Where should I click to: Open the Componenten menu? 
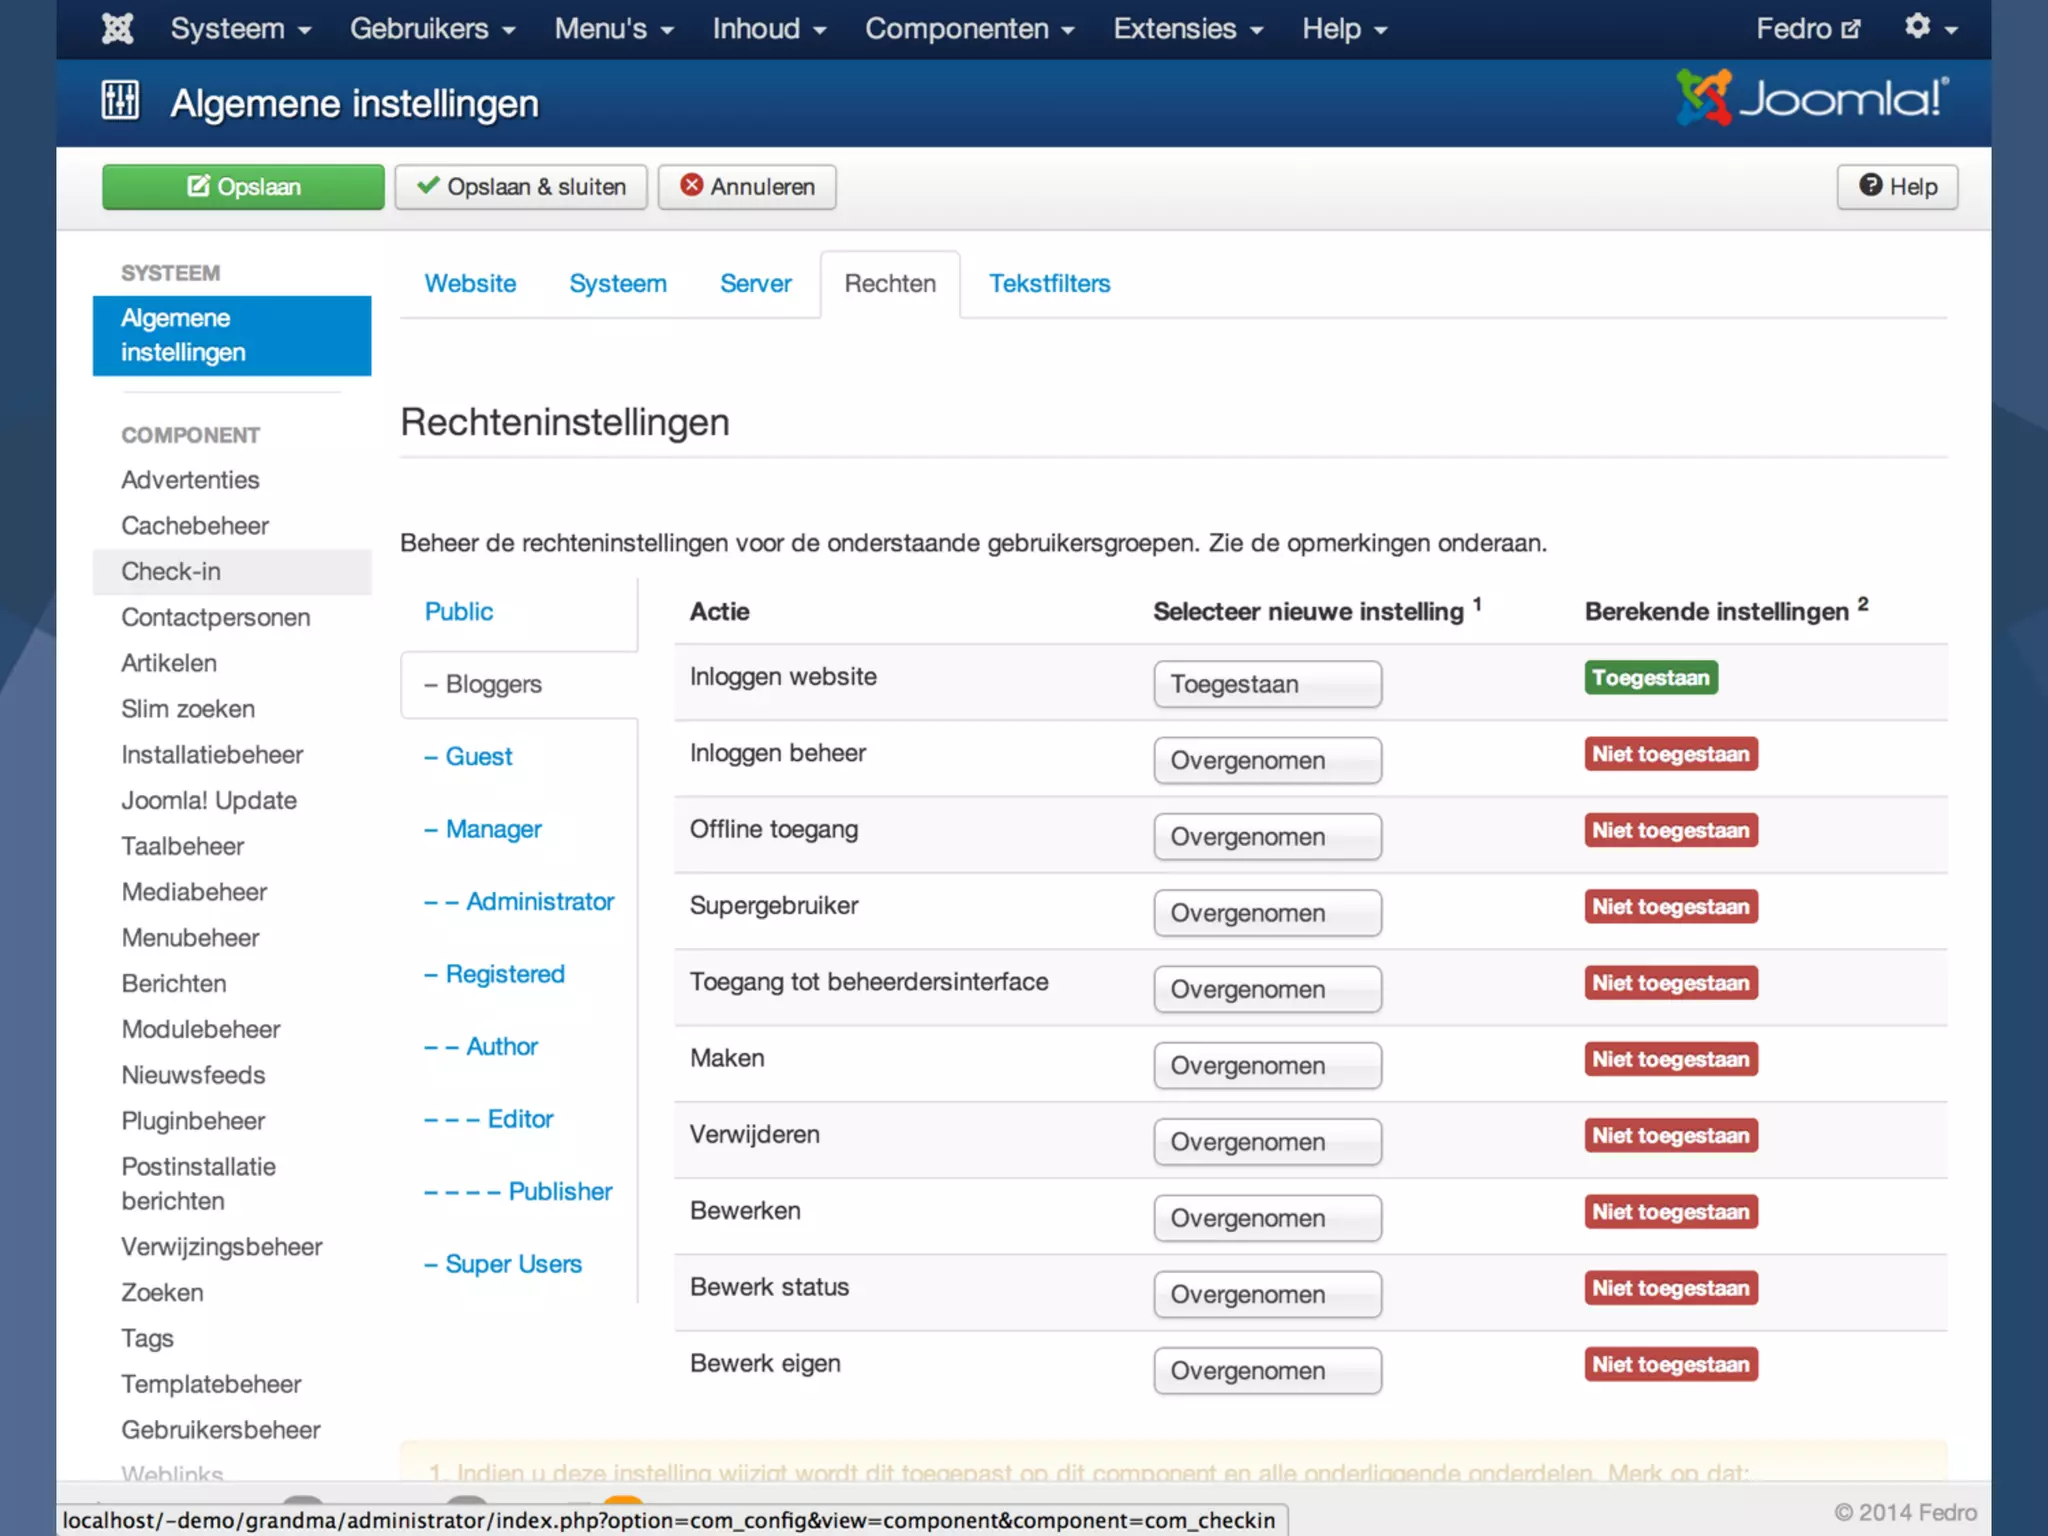tap(968, 28)
